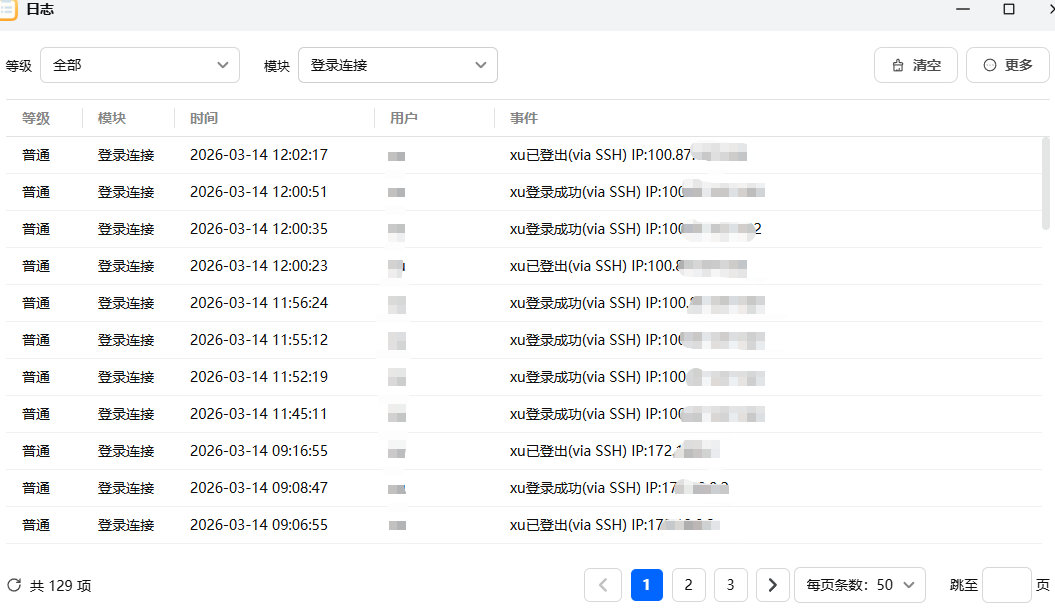Select page 2 in pagination

[688, 585]
